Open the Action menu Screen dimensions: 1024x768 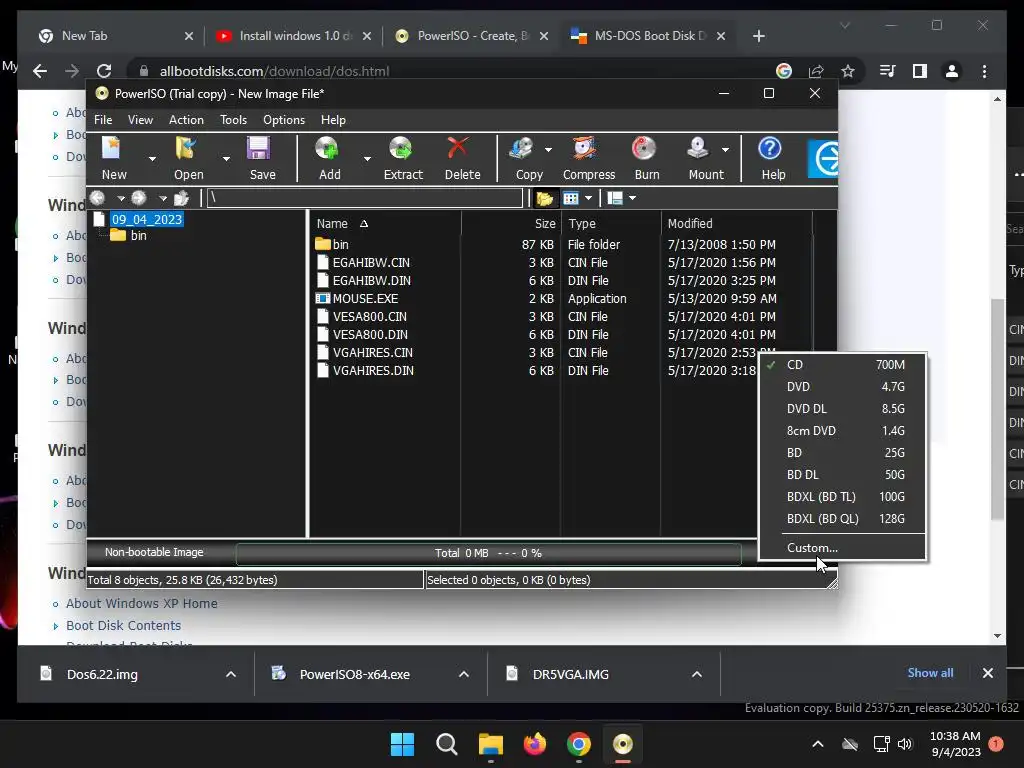[186, 120]
